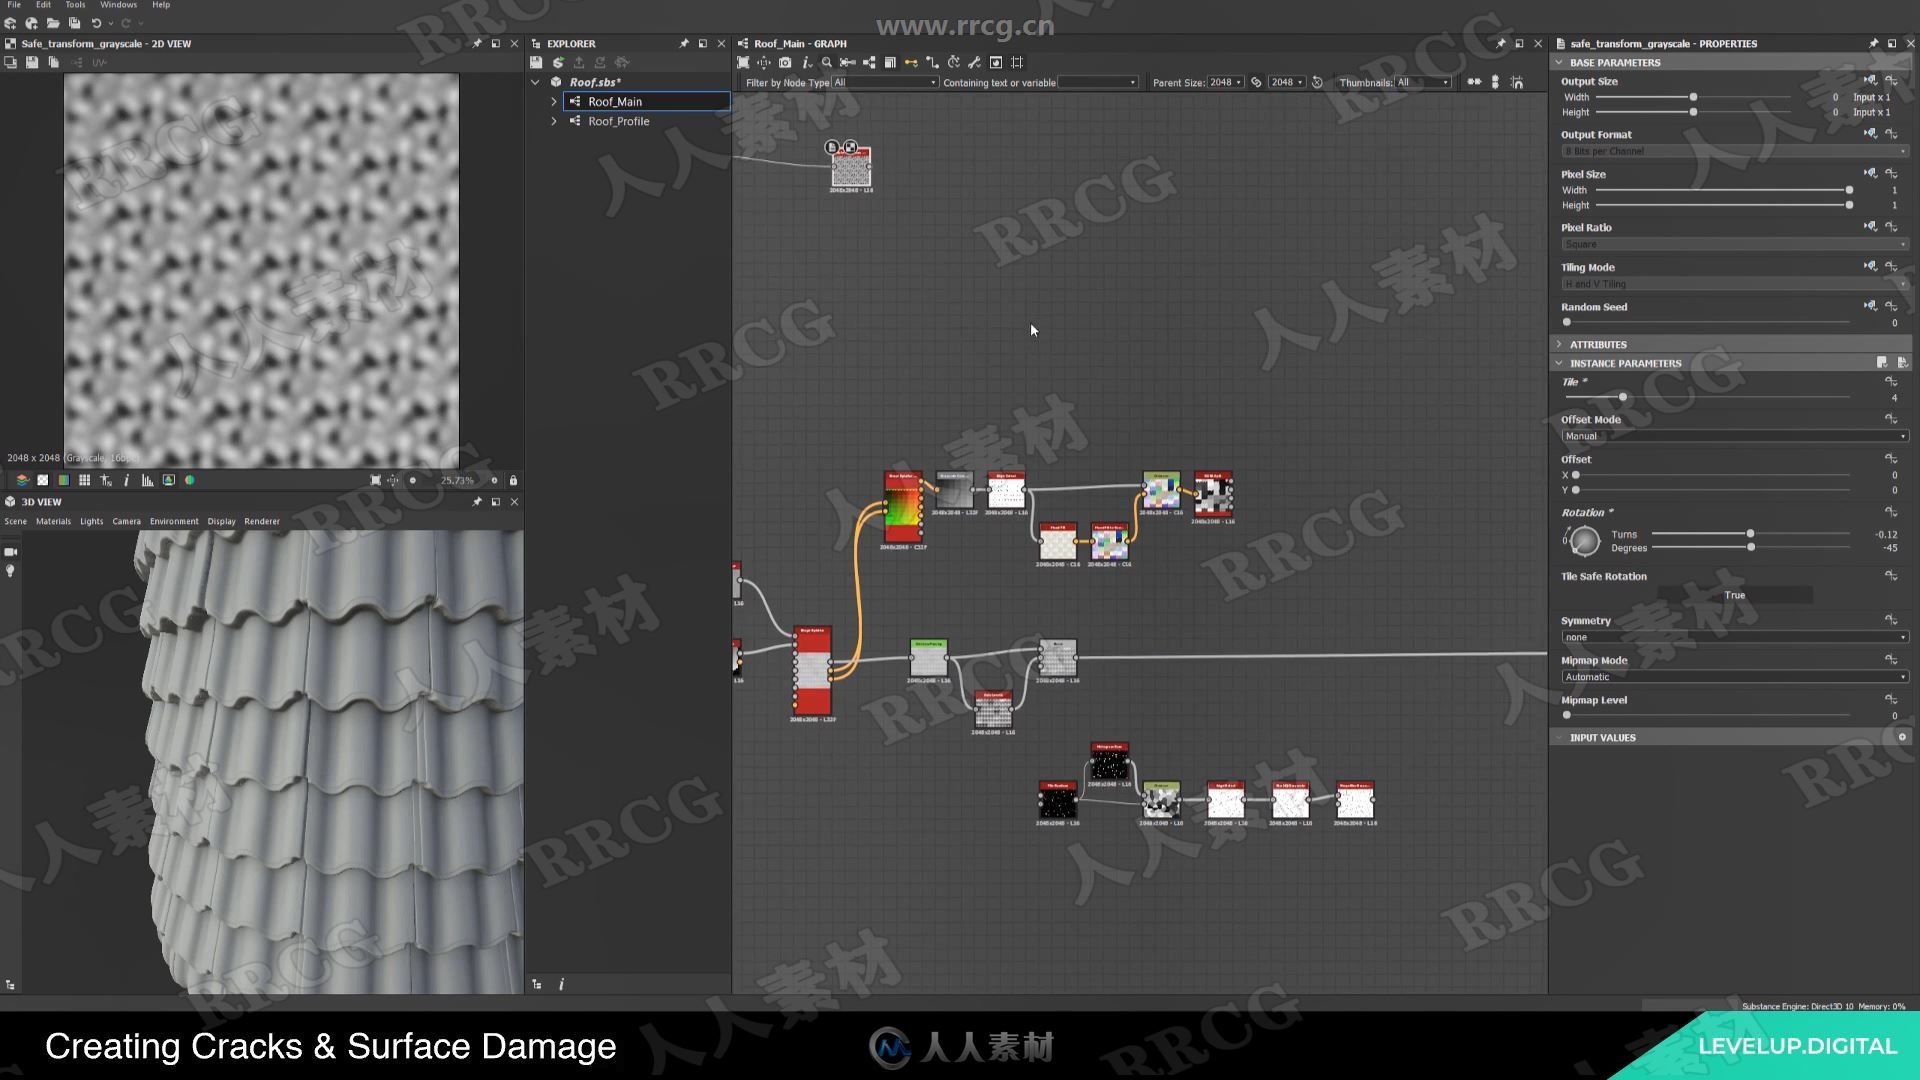Select the blend node before the graph output
This screenshot has width=1920, height=1080.
point(1057,659)
